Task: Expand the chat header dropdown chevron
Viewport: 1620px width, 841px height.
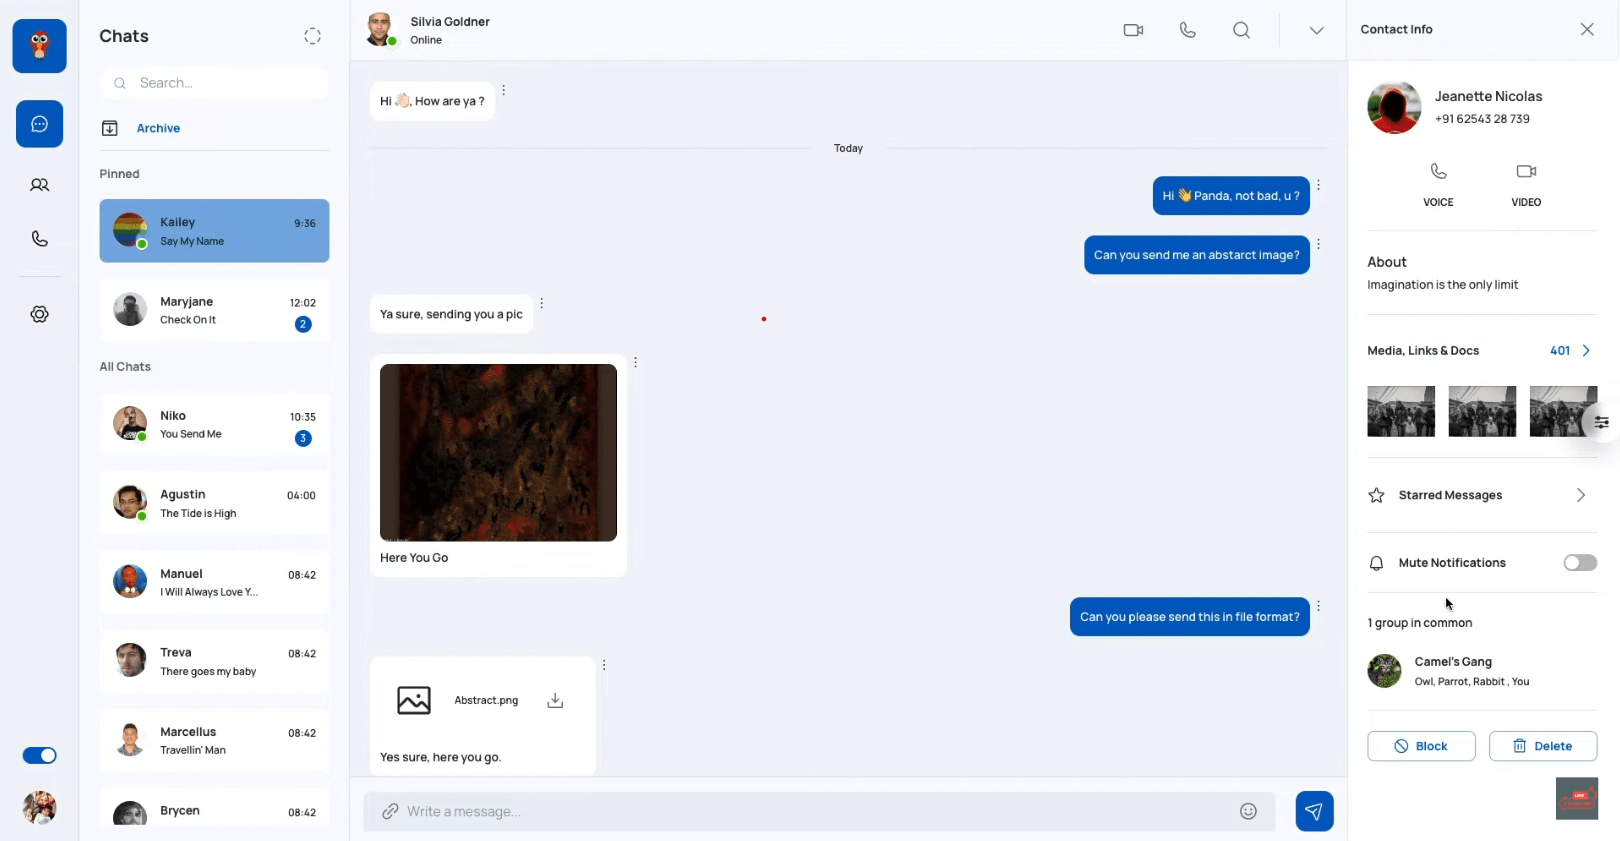Action: point(1316,30)
